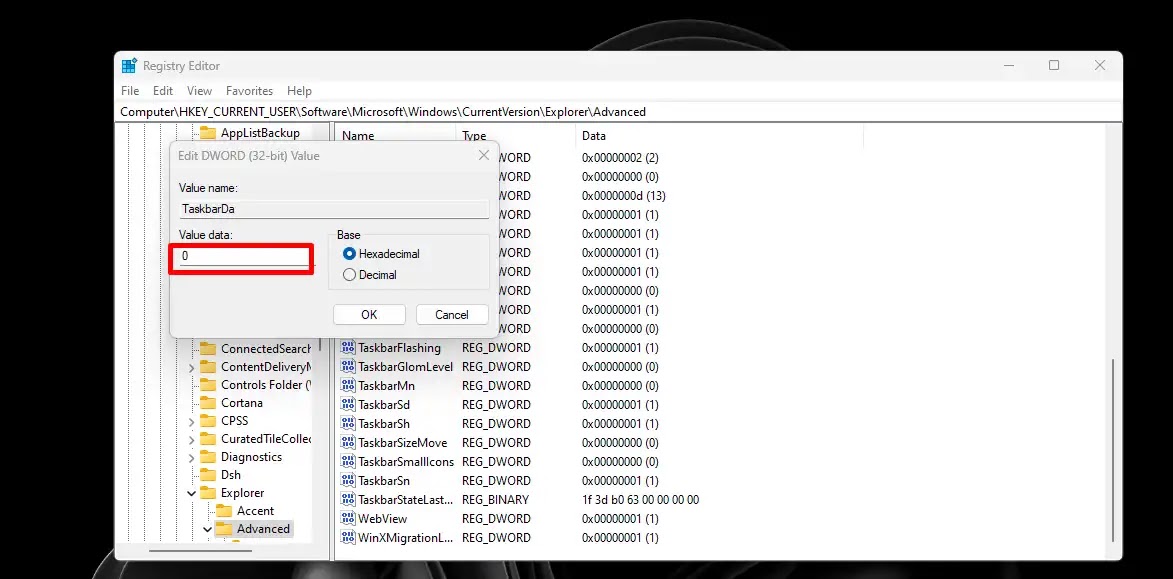
Task: Select the TaskbarGlomLevel value icon
Action: point(347,367)
